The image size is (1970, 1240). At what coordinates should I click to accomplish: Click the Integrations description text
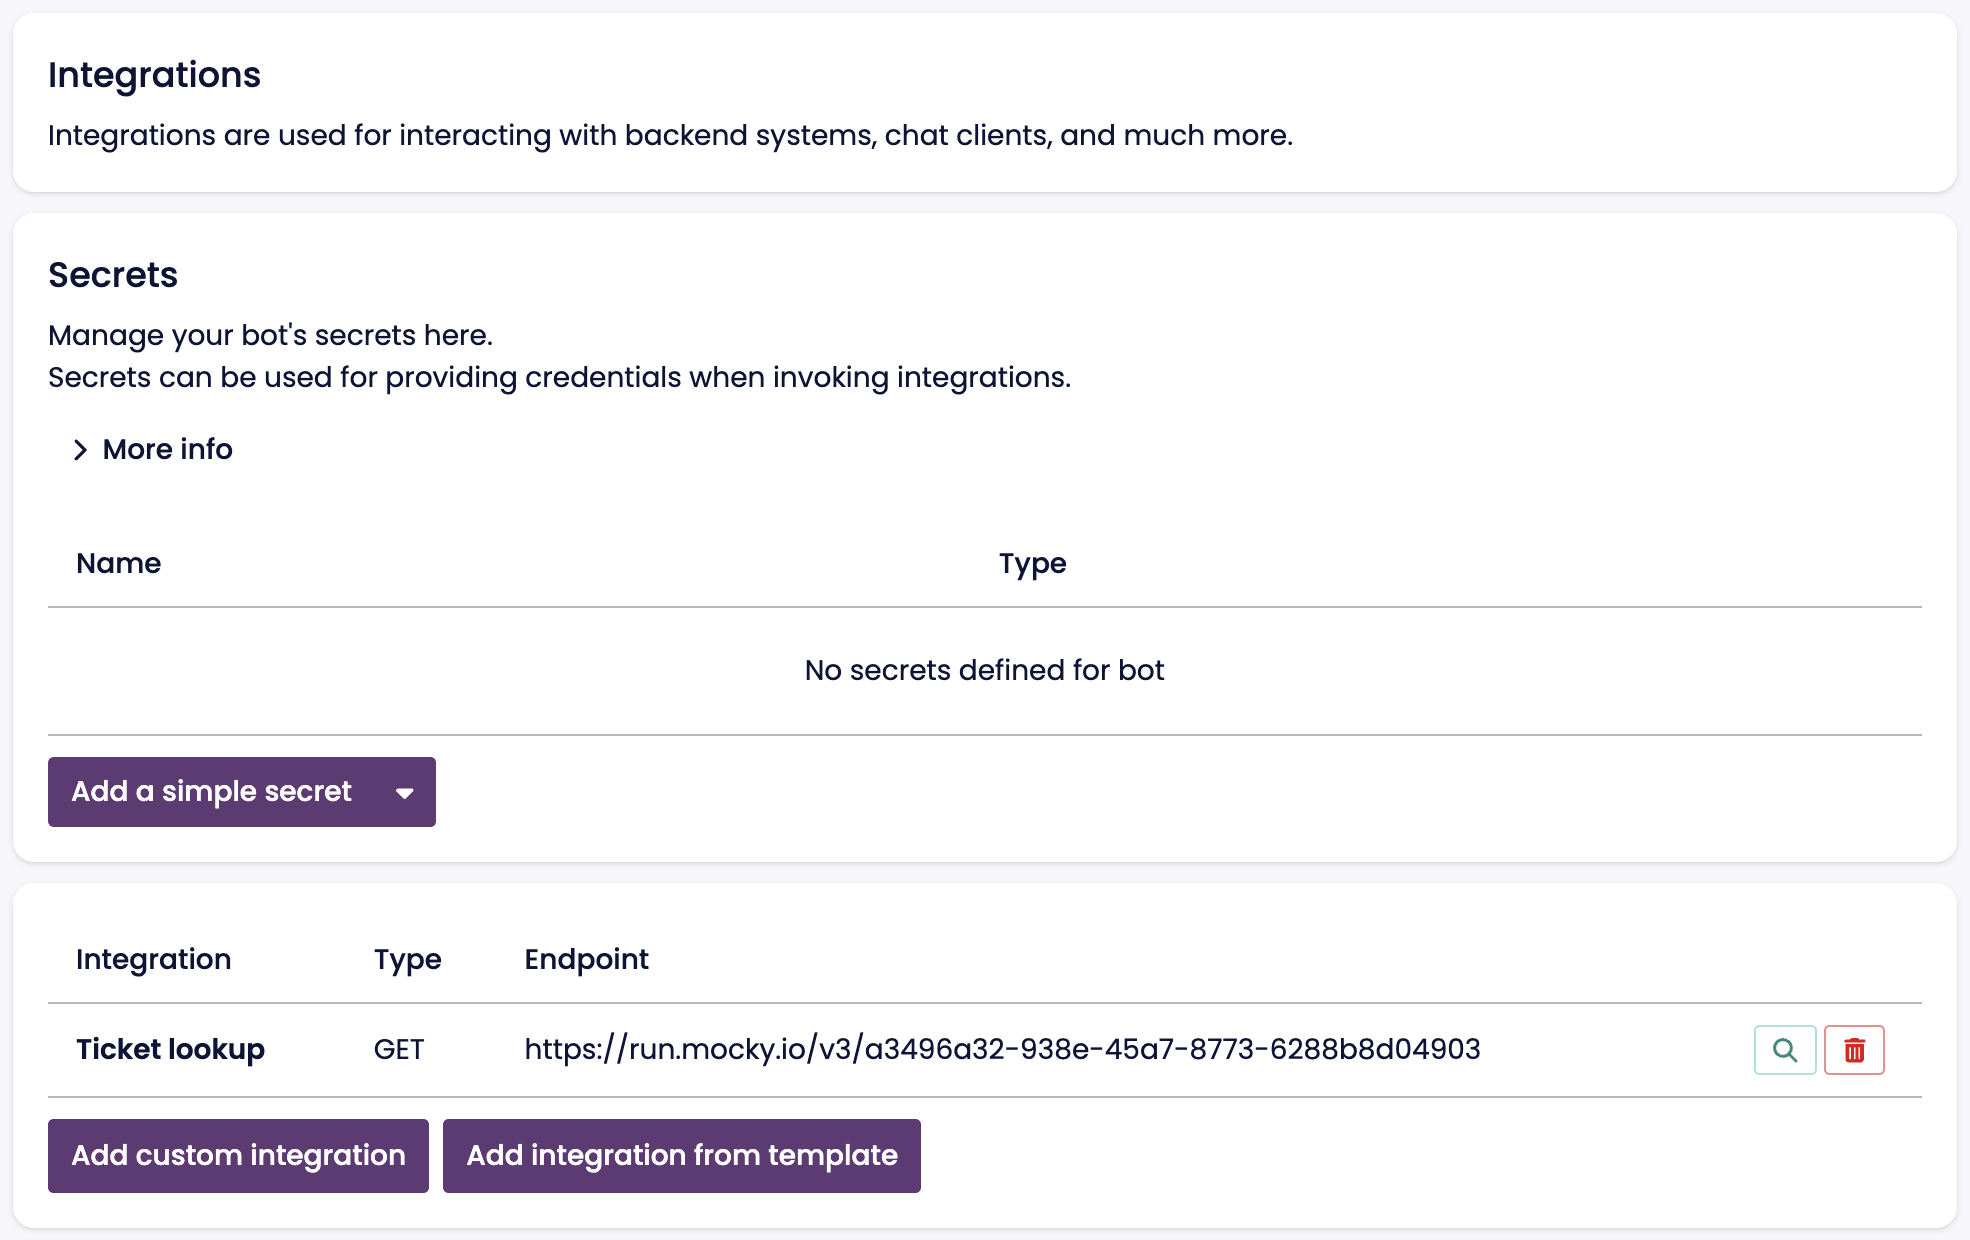point(670,135)
